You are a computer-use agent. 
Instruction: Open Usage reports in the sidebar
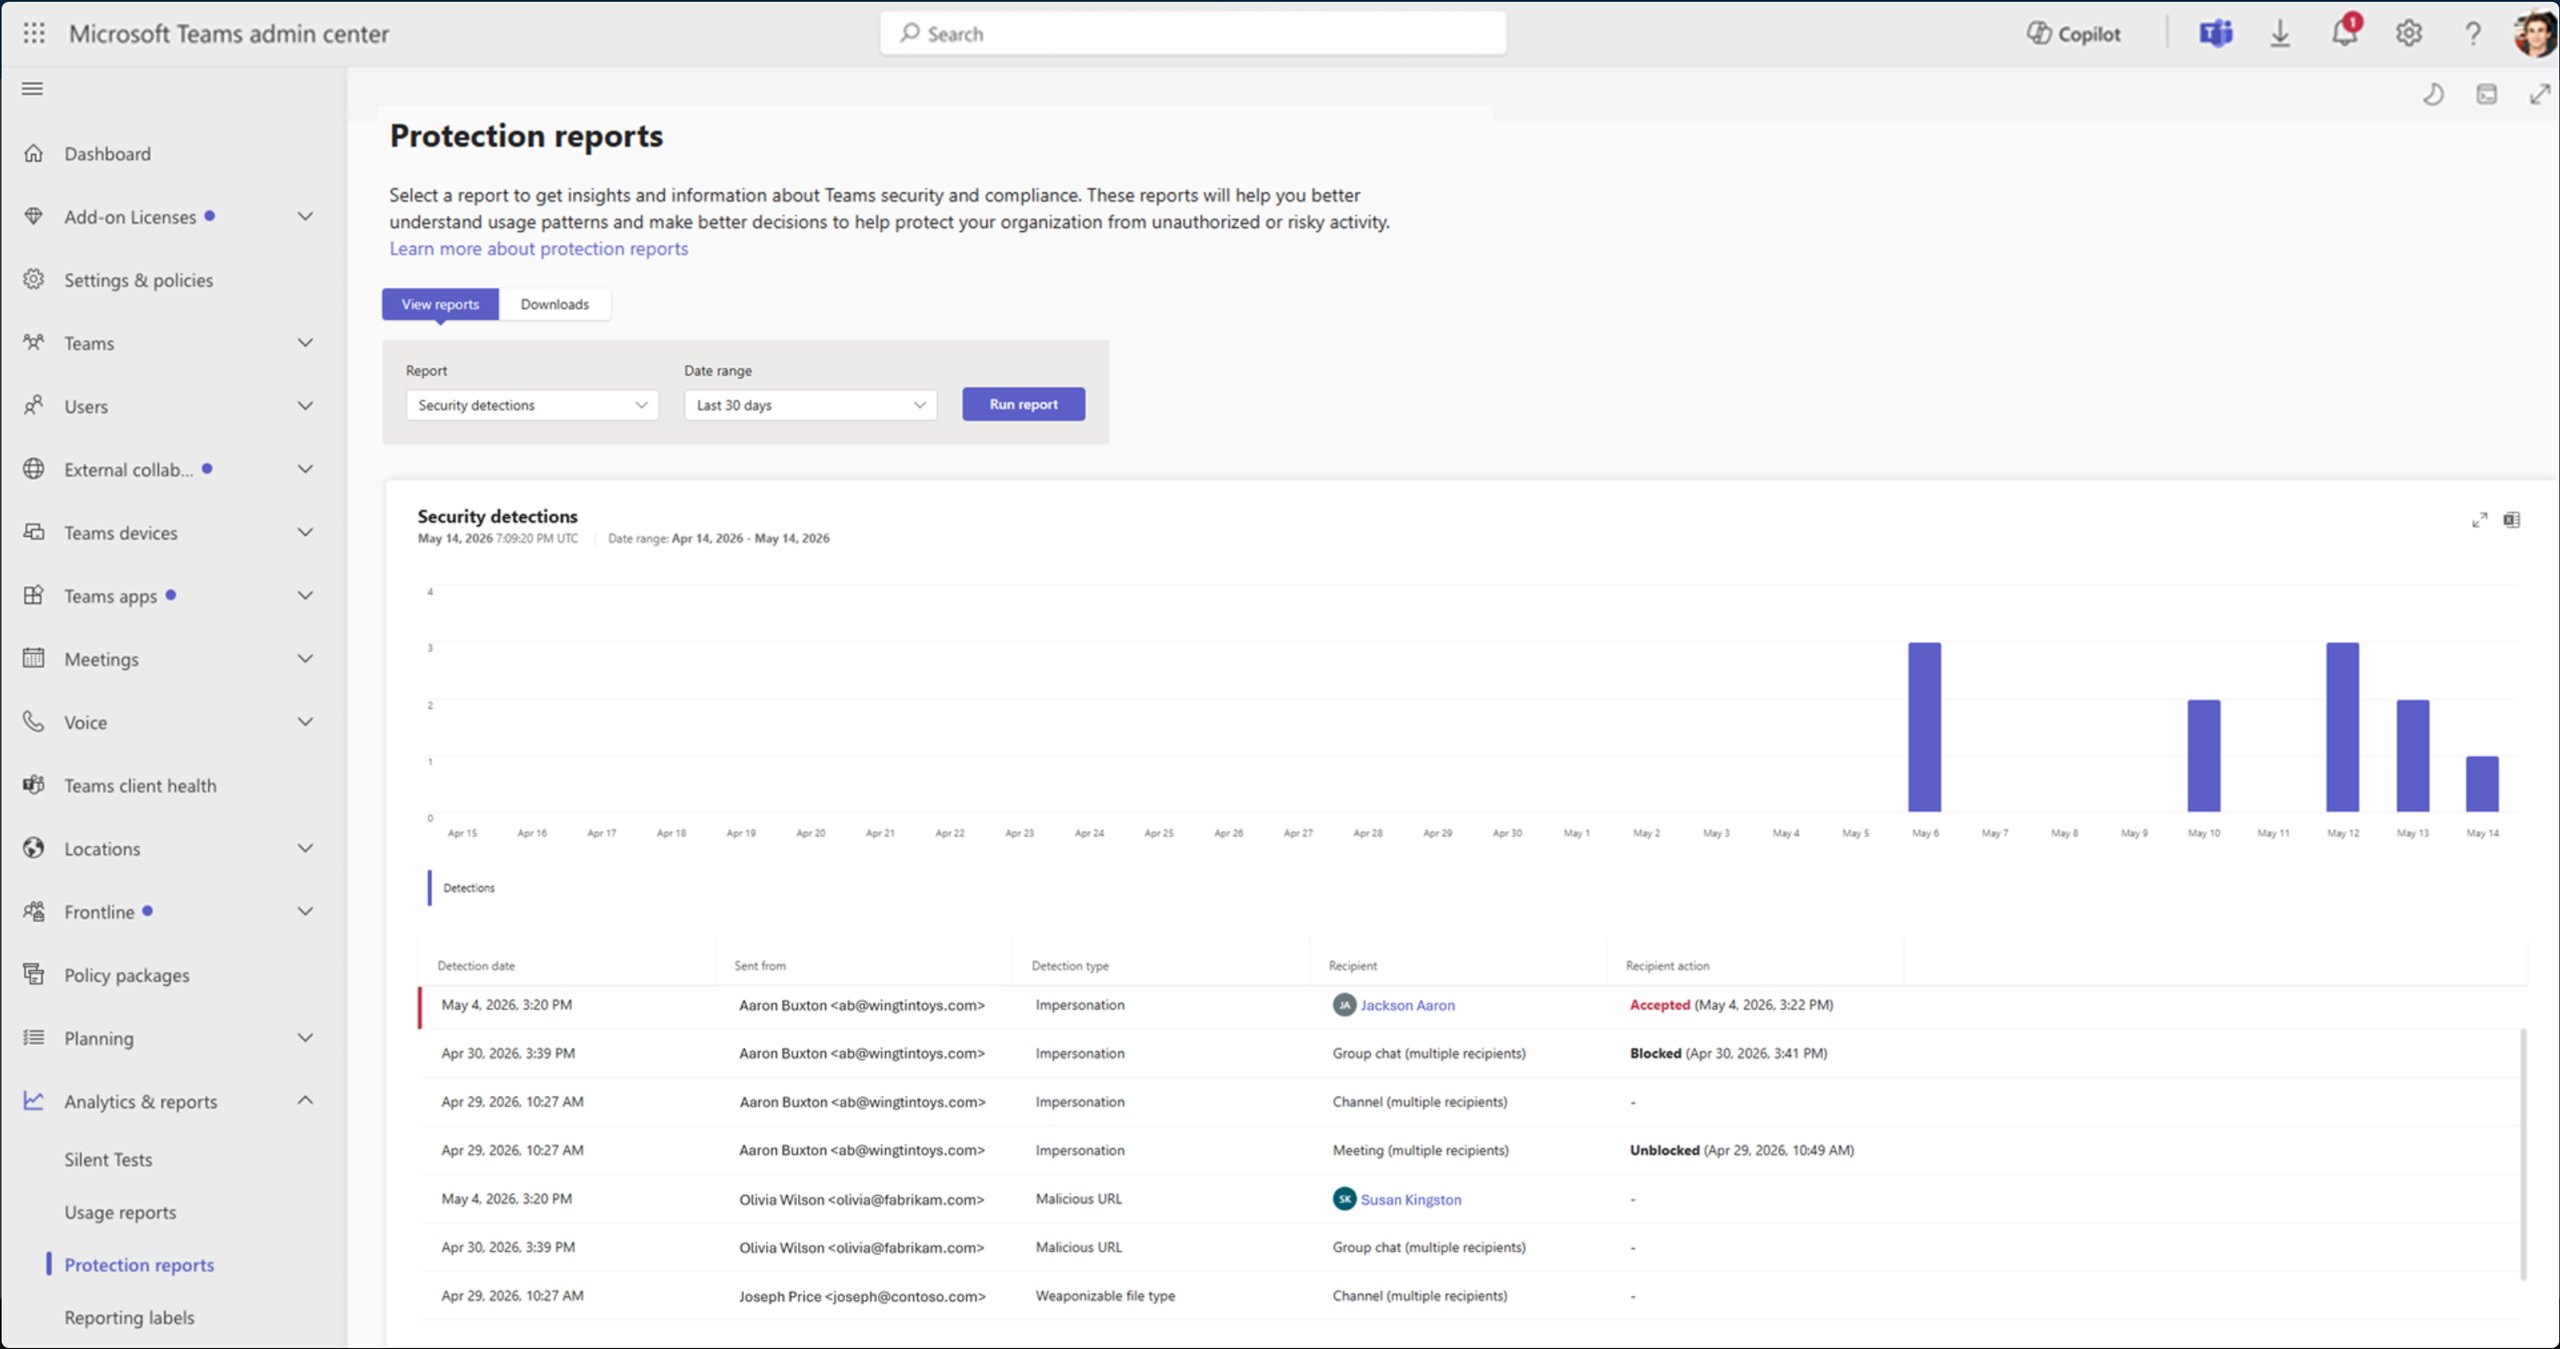point(120,1212)
